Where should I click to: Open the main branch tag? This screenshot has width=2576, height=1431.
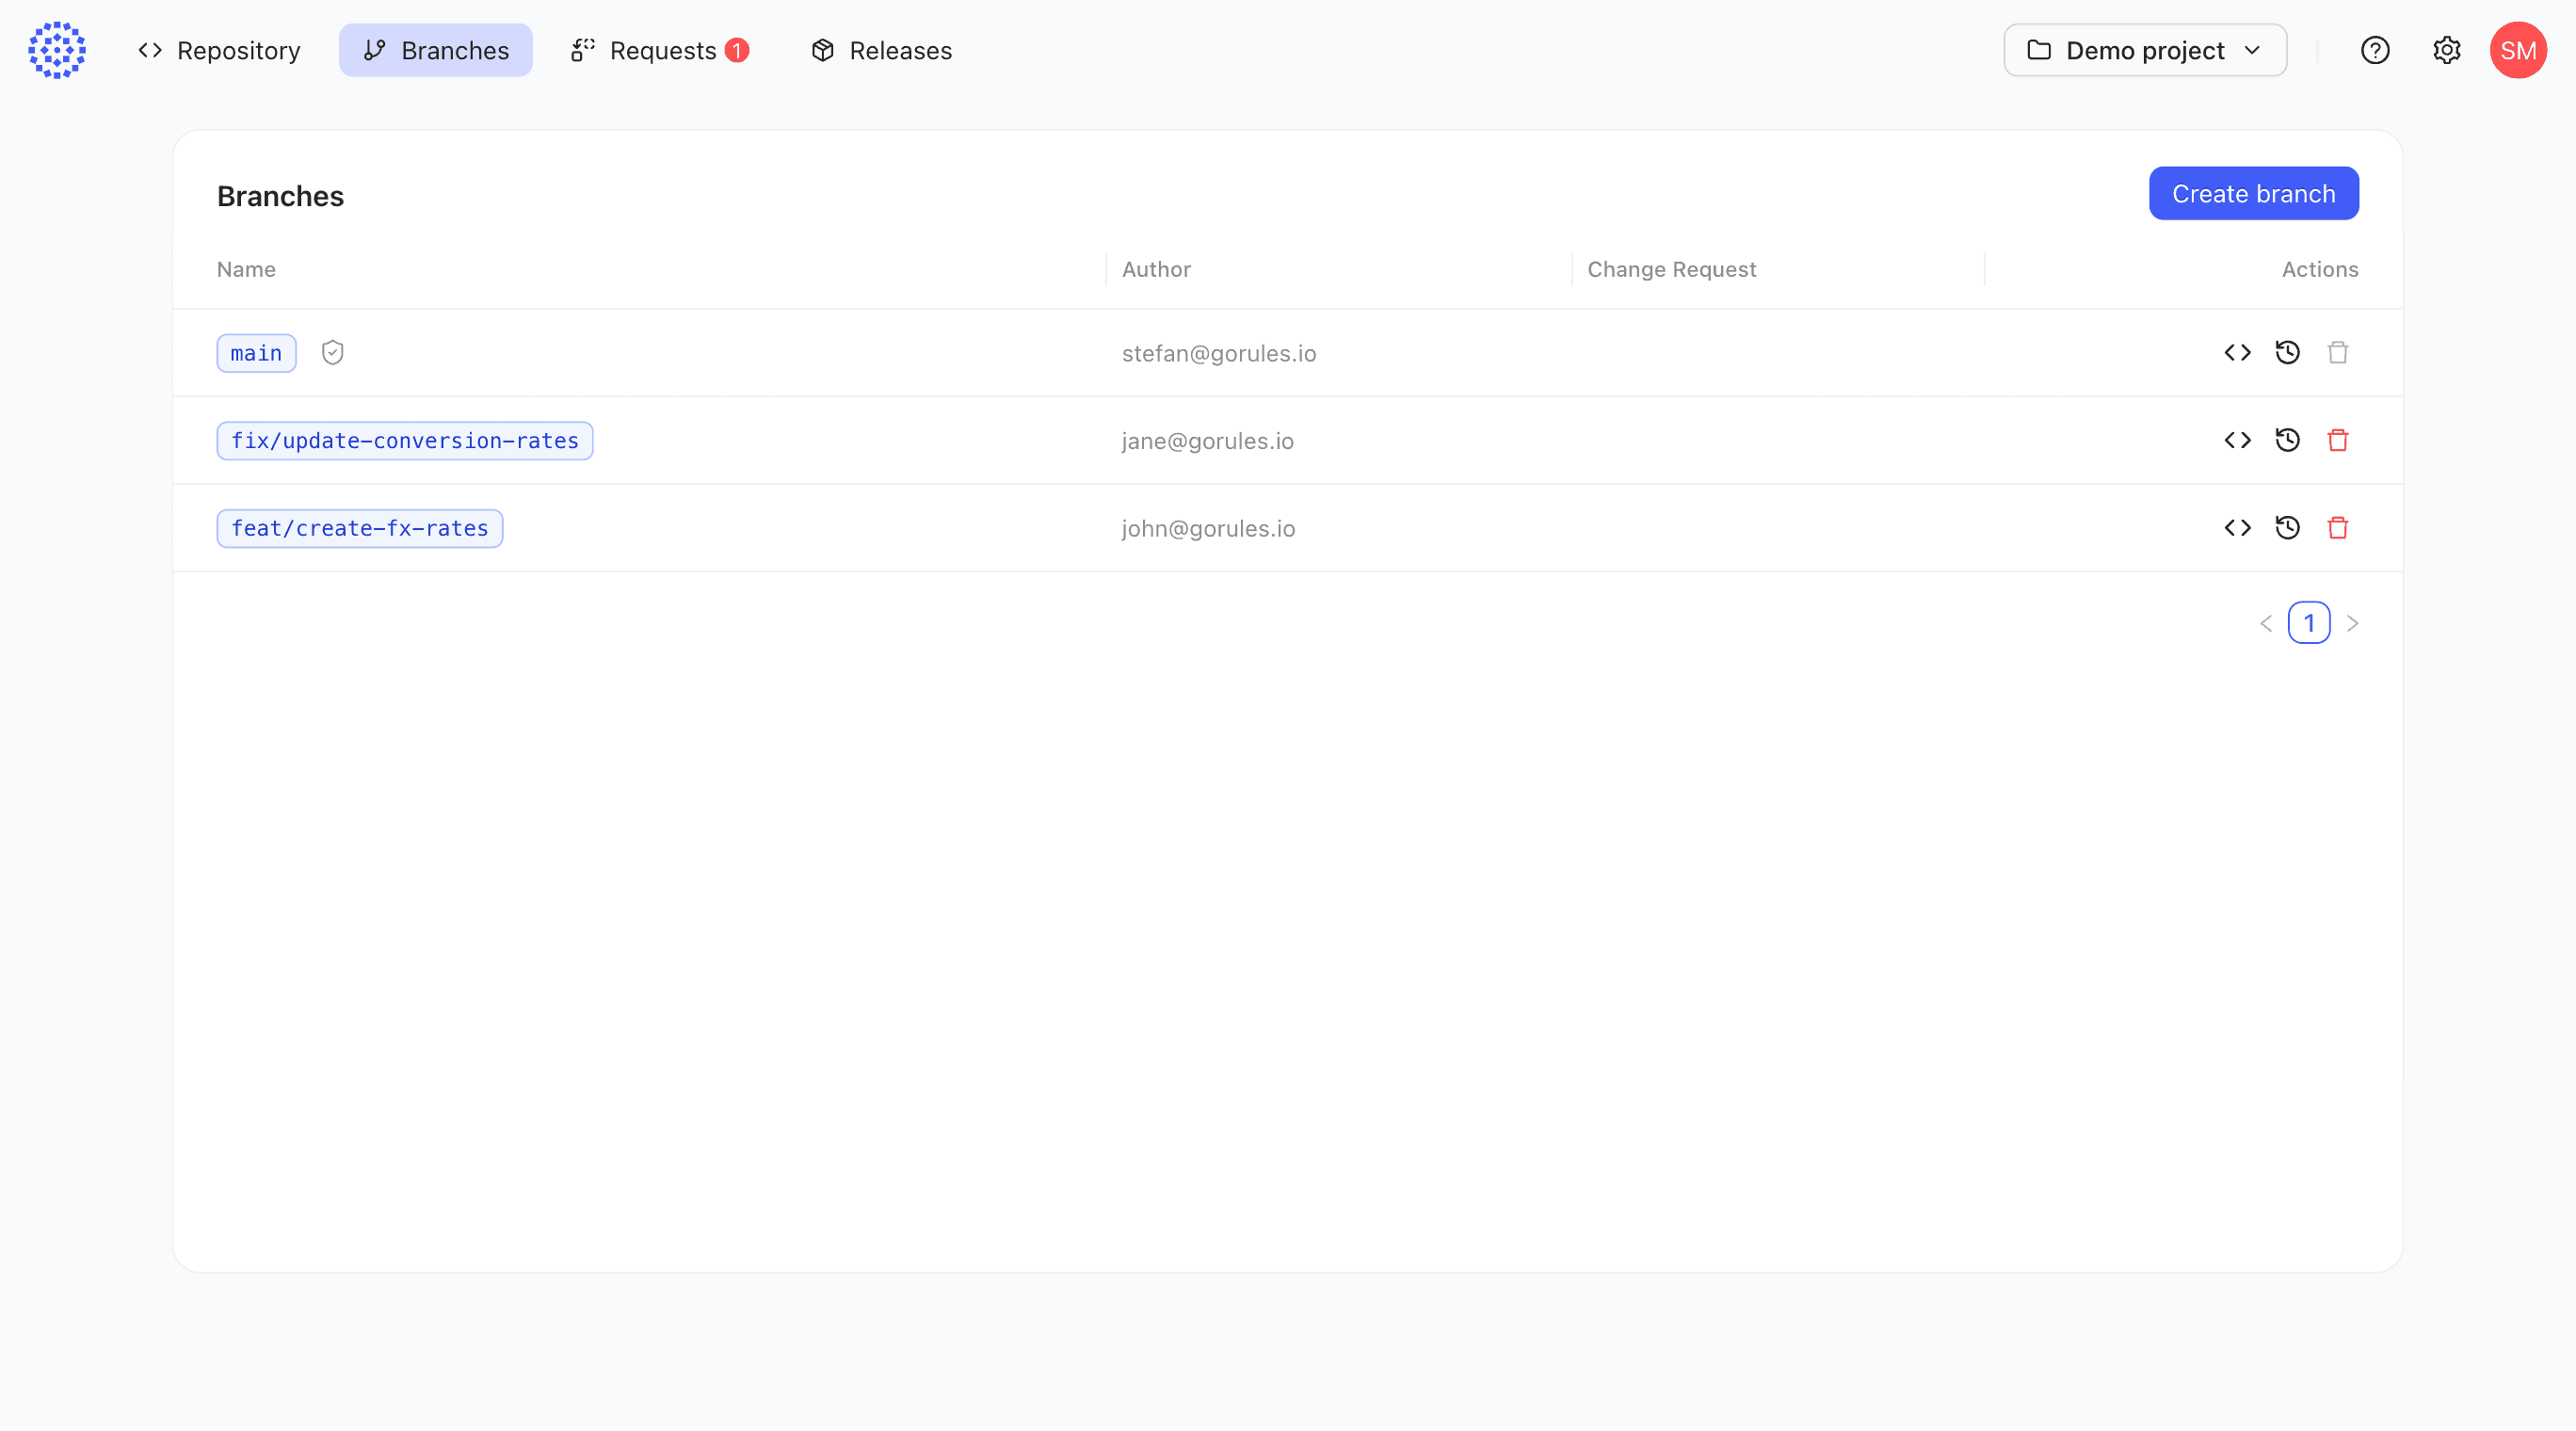(256, 354)
